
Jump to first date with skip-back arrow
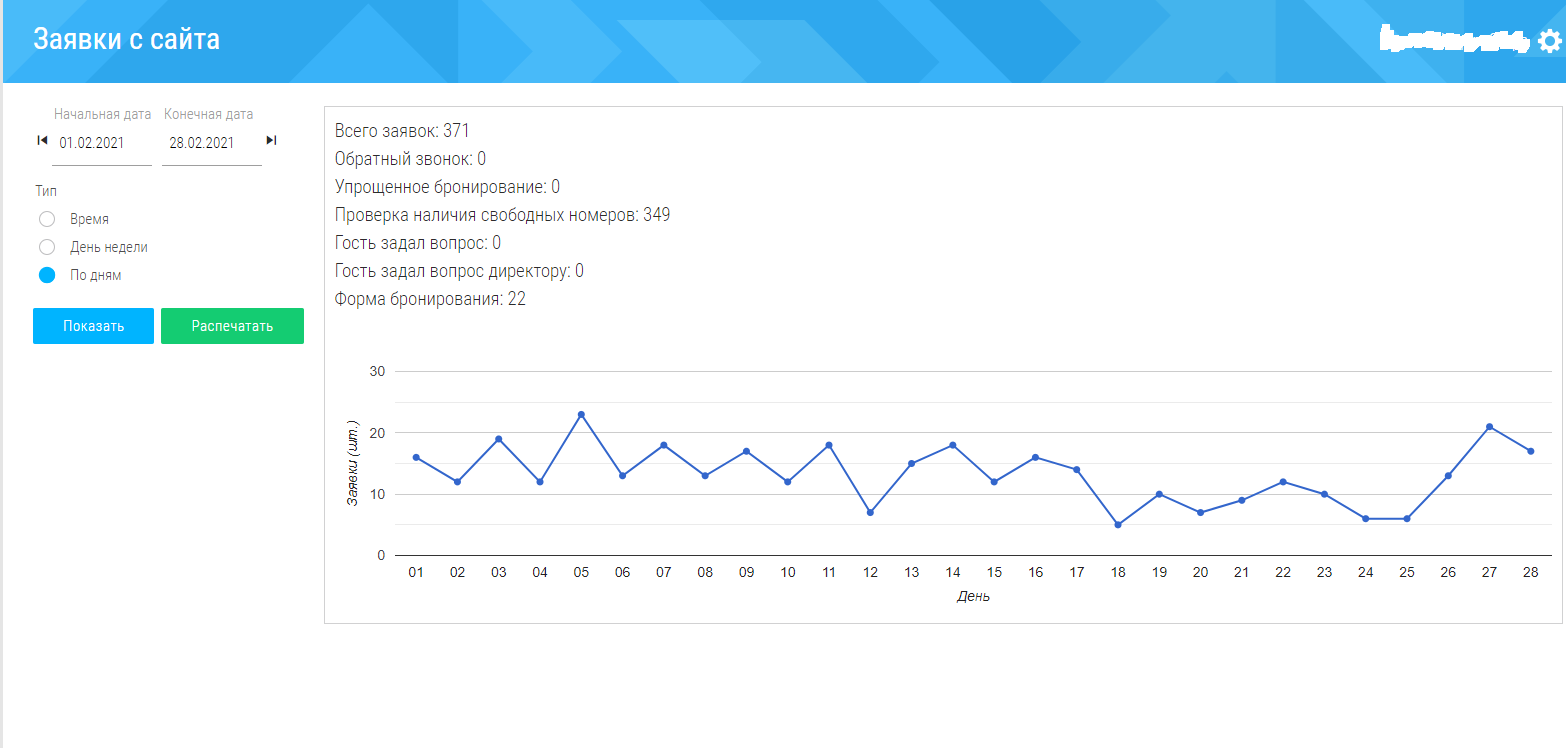coord(42,141)
